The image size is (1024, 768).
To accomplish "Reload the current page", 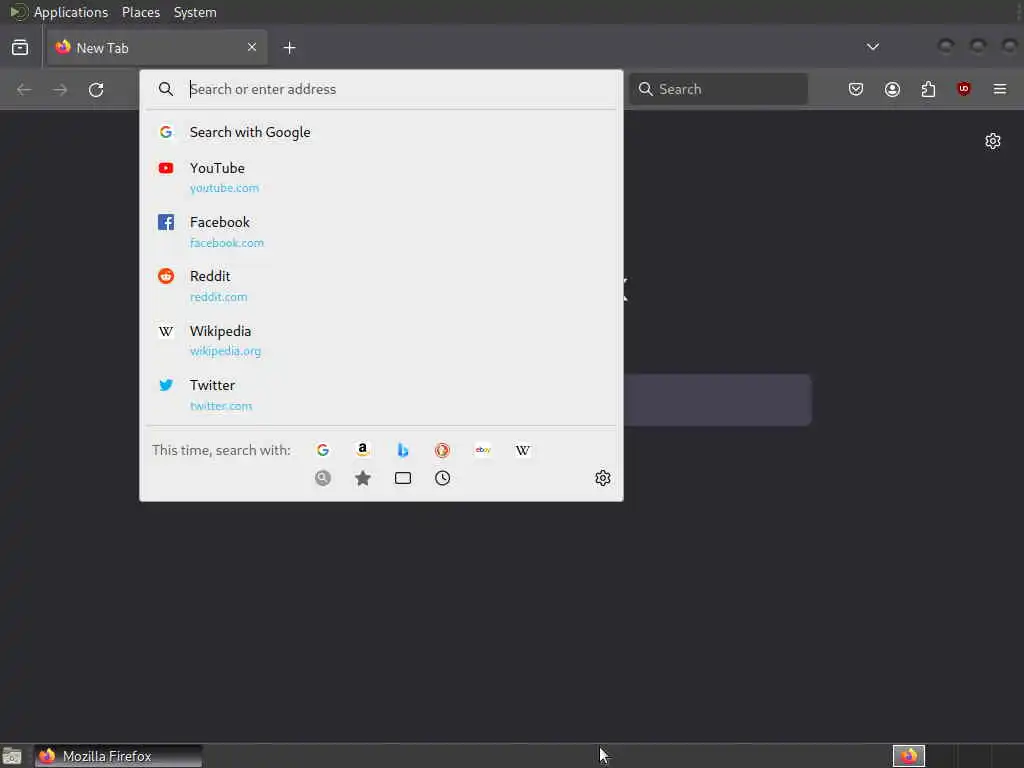I will tap(96, 89).
